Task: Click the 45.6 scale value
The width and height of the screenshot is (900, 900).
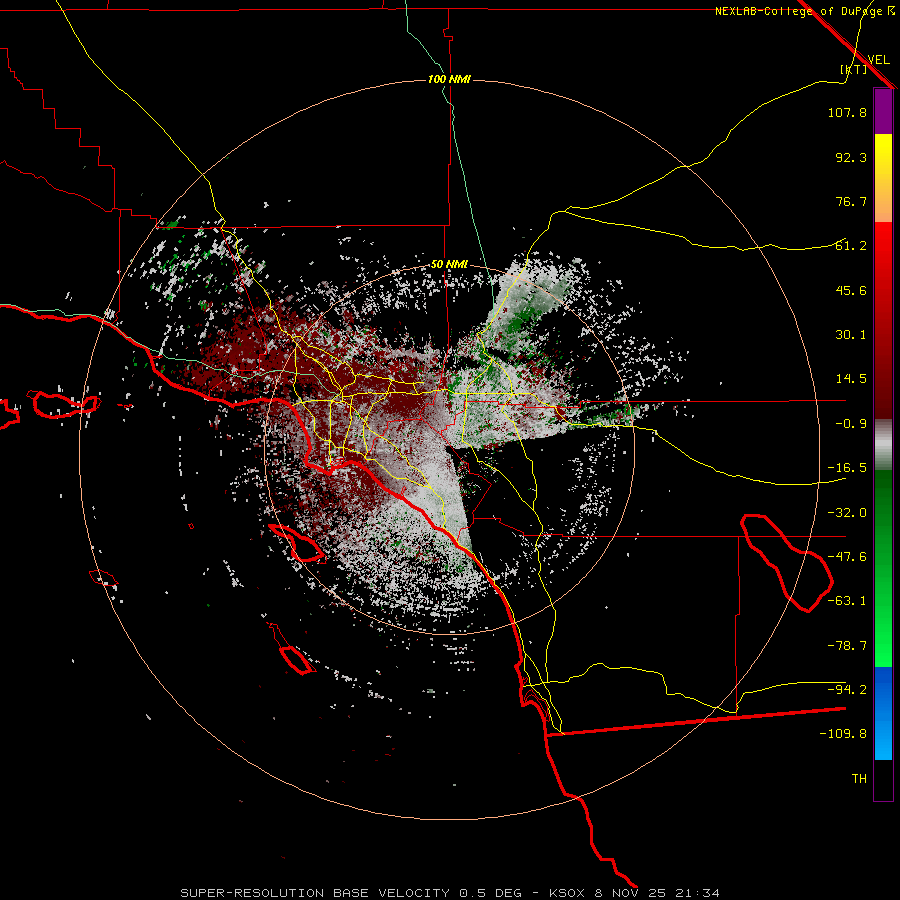Action: (851, 290)
